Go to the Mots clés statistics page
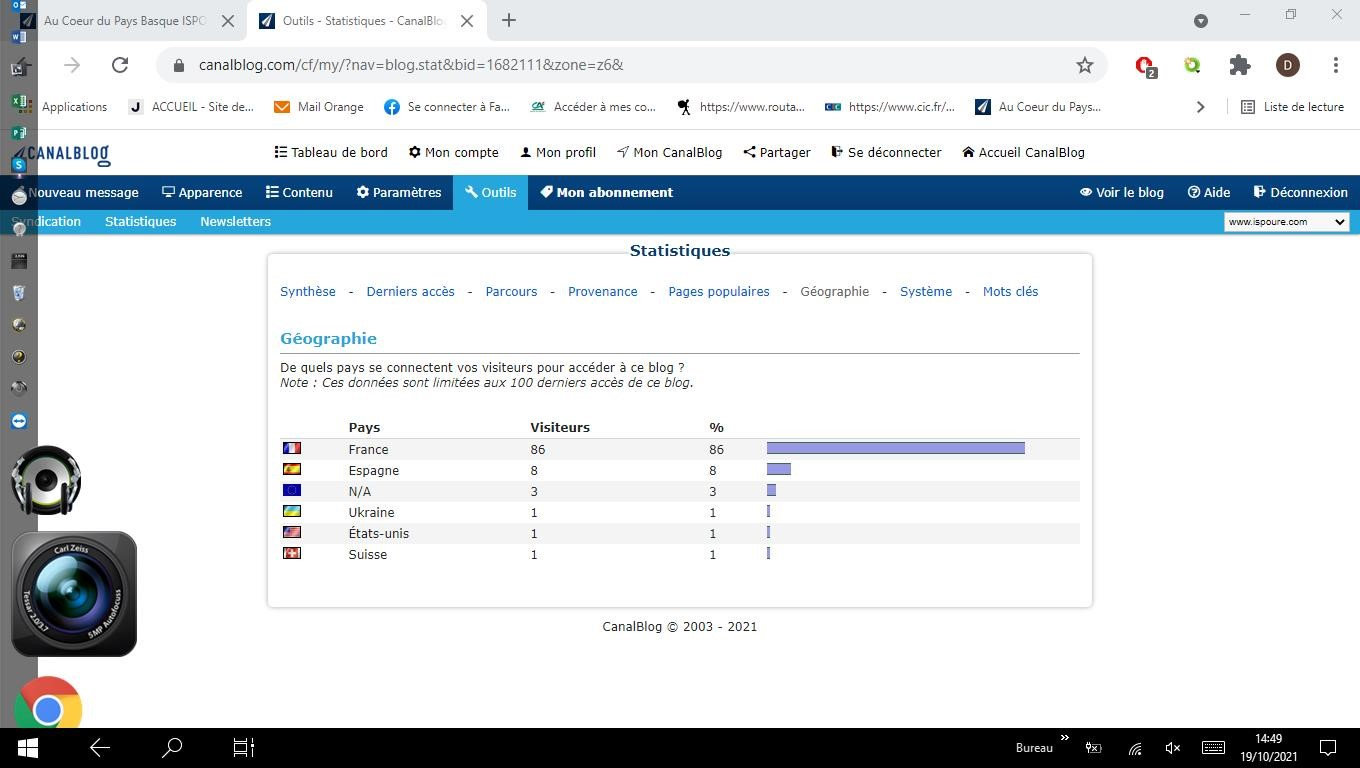 tap(1010, 292)
